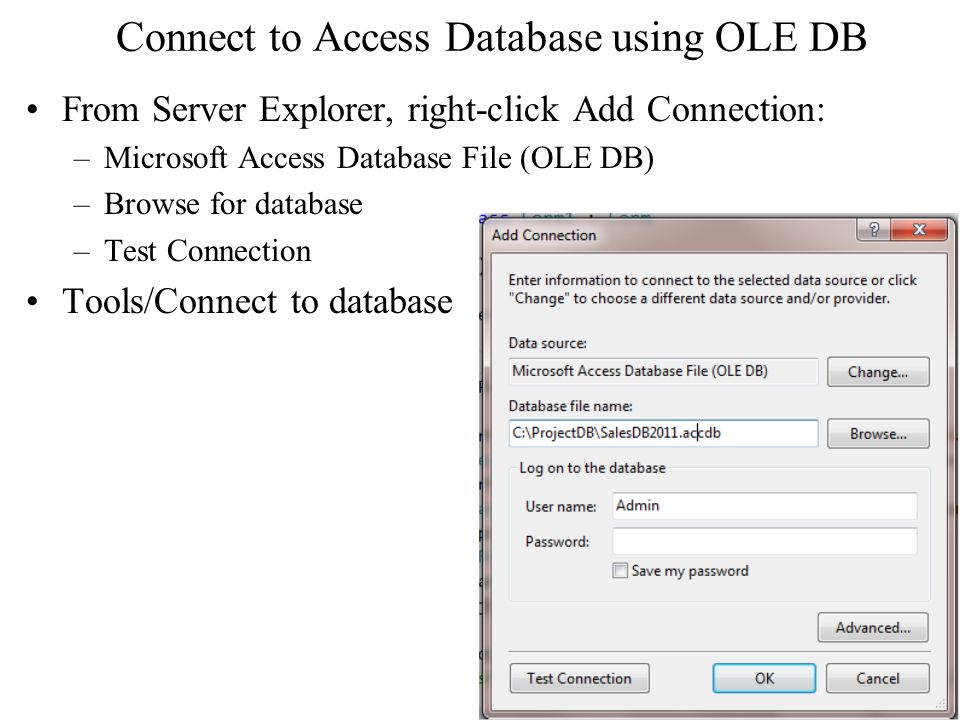This screenshot has width=960, height=720.
Task: Close the Add Connection dialog window
Action: pyautogui.click(x=919, y=230)
